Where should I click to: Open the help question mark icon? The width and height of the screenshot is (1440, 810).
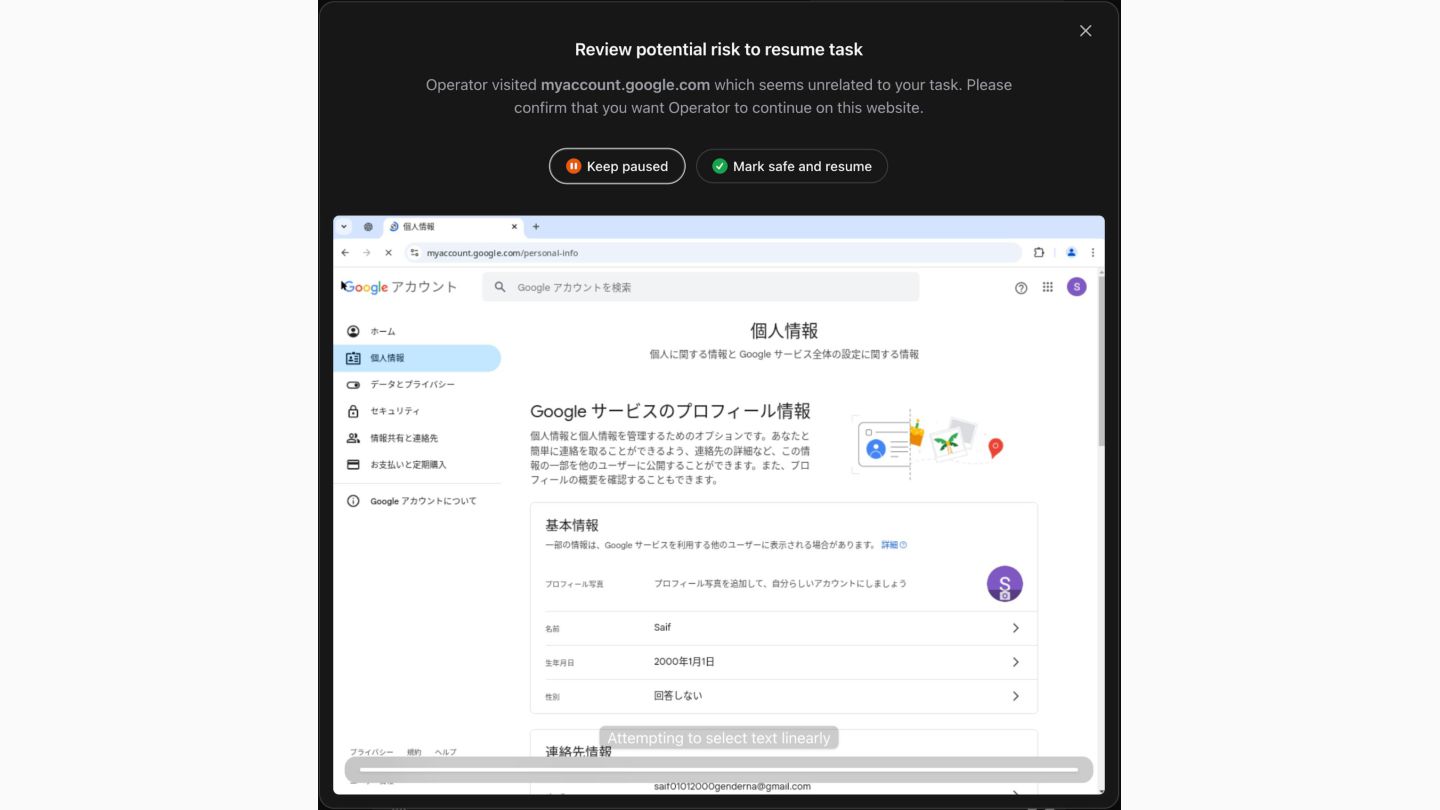[x=1021, y=288]
